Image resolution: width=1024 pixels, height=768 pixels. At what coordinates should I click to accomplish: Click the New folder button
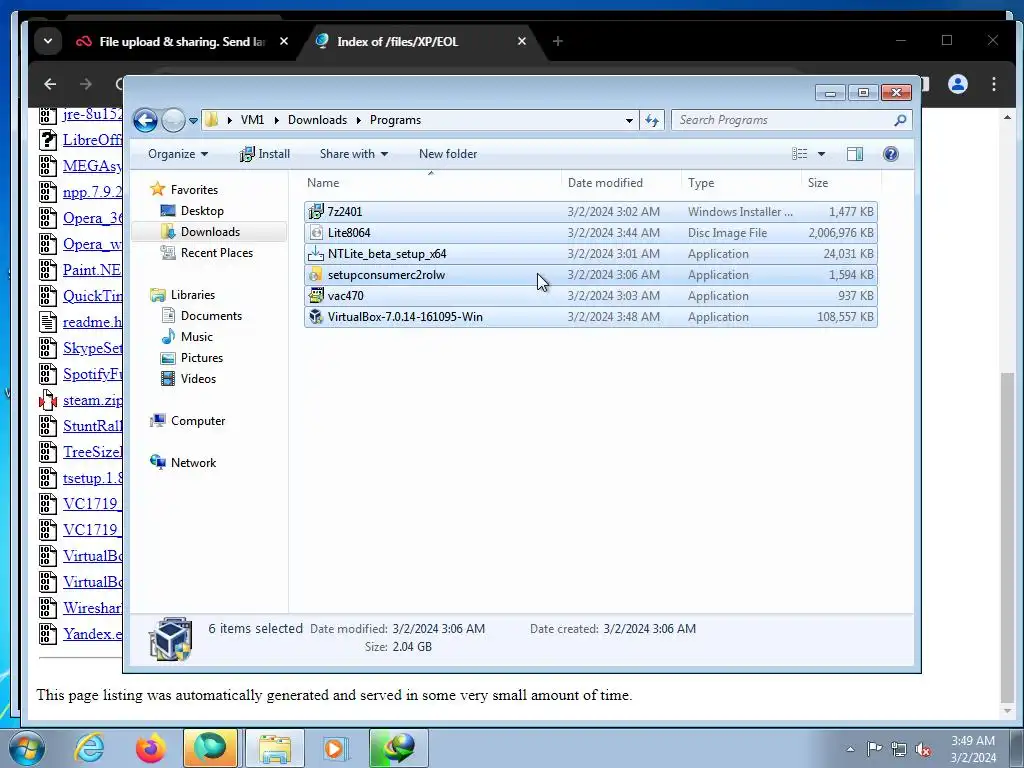click(x=448, y=154)
